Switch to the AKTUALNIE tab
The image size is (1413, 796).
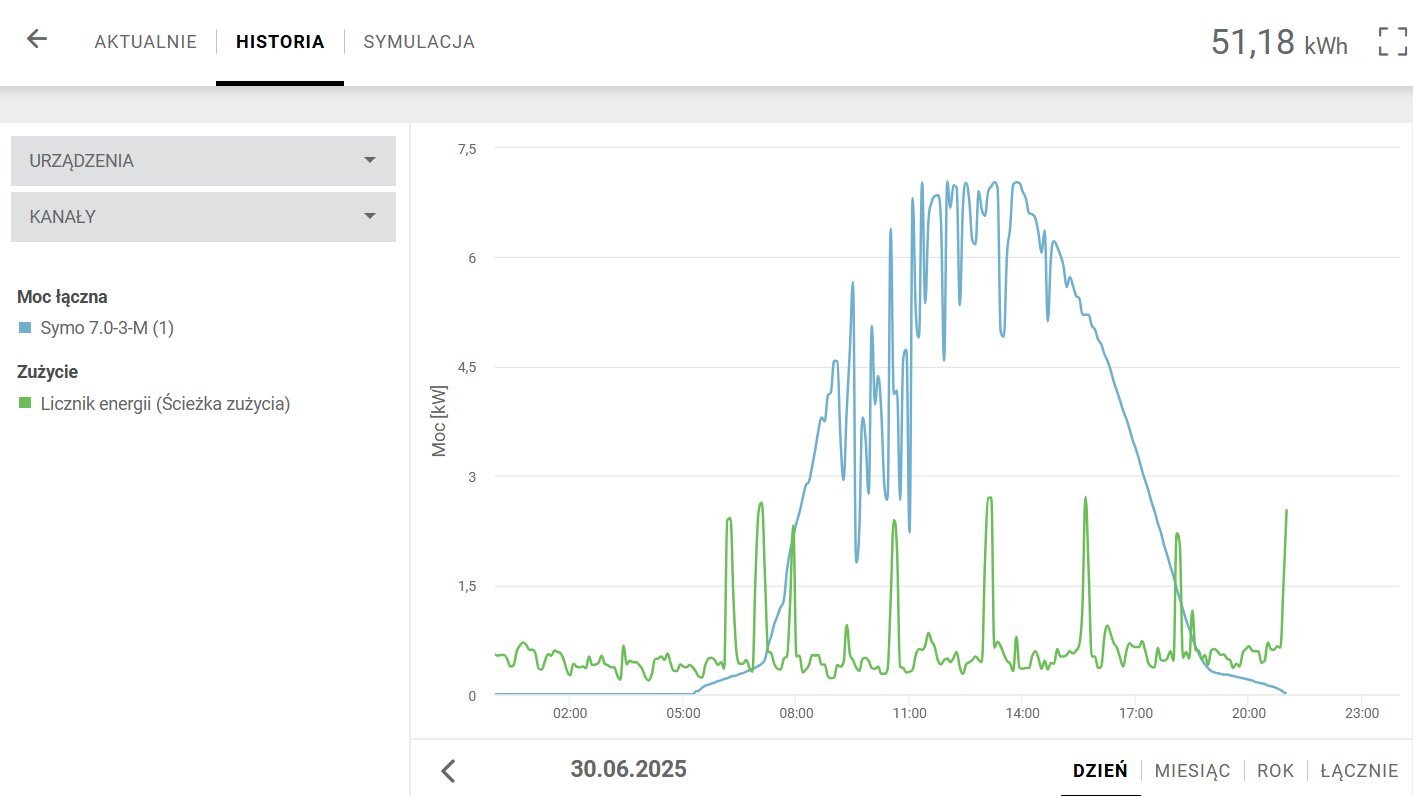click(145, 42)
